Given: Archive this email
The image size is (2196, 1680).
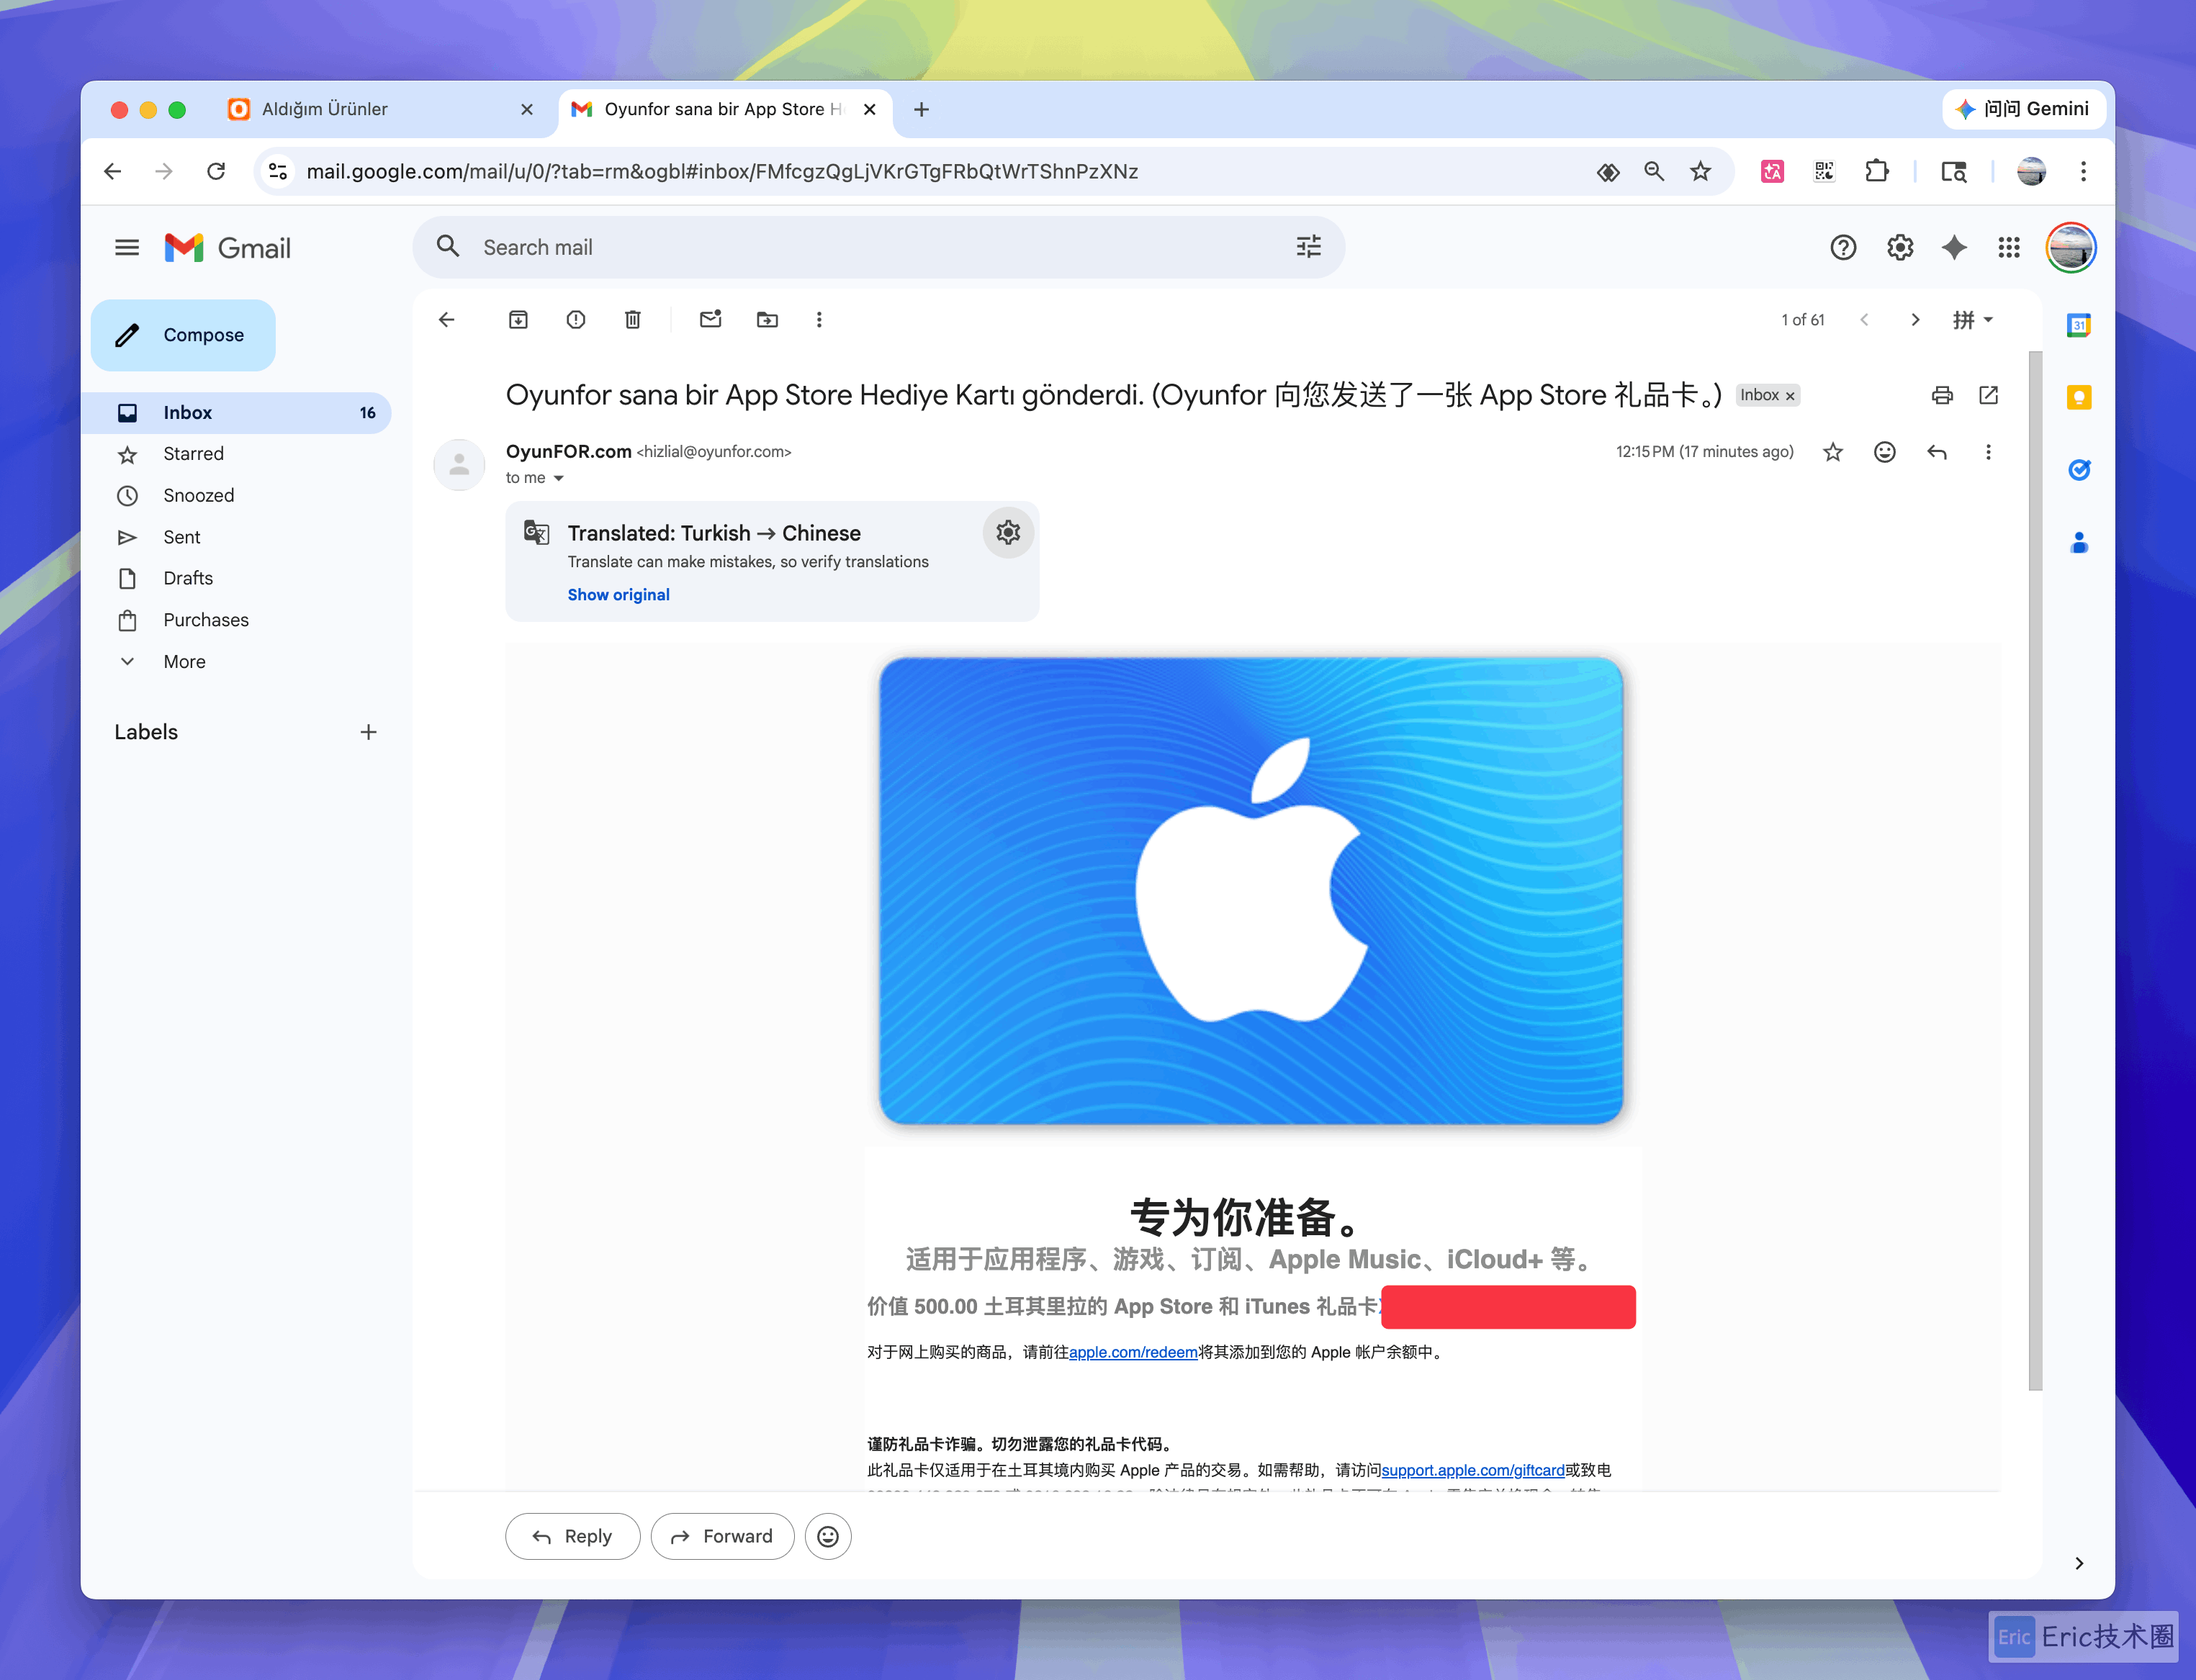Looking at the screenshot, I should (x=518, y=320).
